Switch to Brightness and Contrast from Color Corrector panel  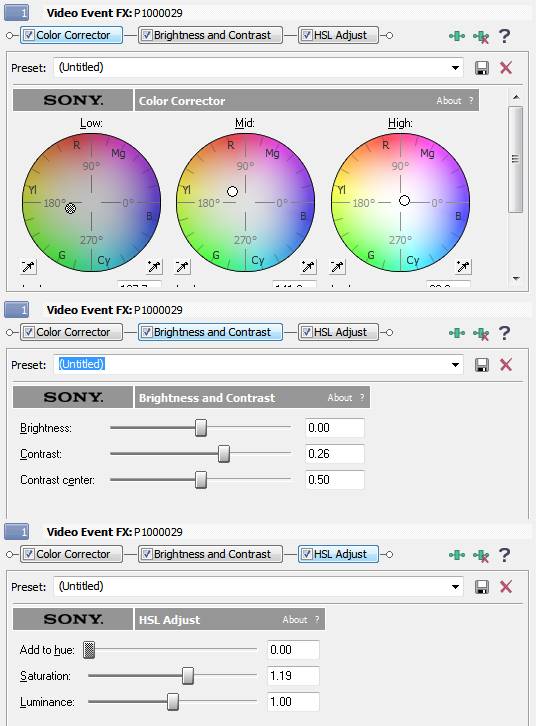212,35
